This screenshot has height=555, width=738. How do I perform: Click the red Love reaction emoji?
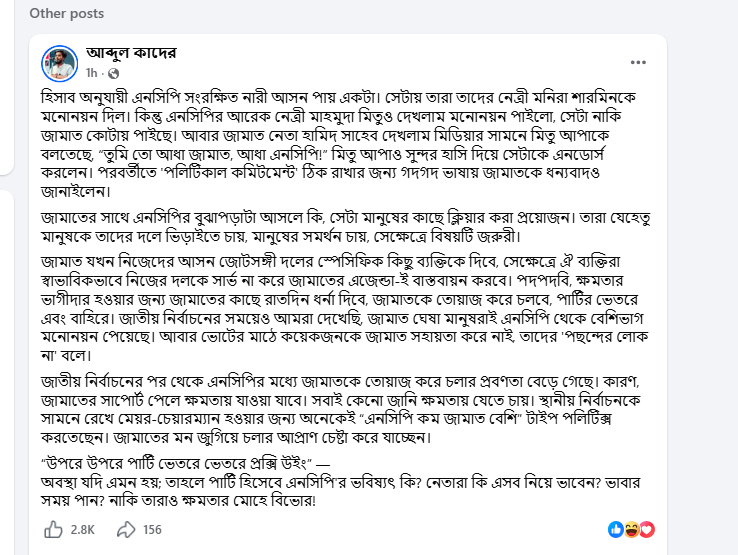click(646, 528)
